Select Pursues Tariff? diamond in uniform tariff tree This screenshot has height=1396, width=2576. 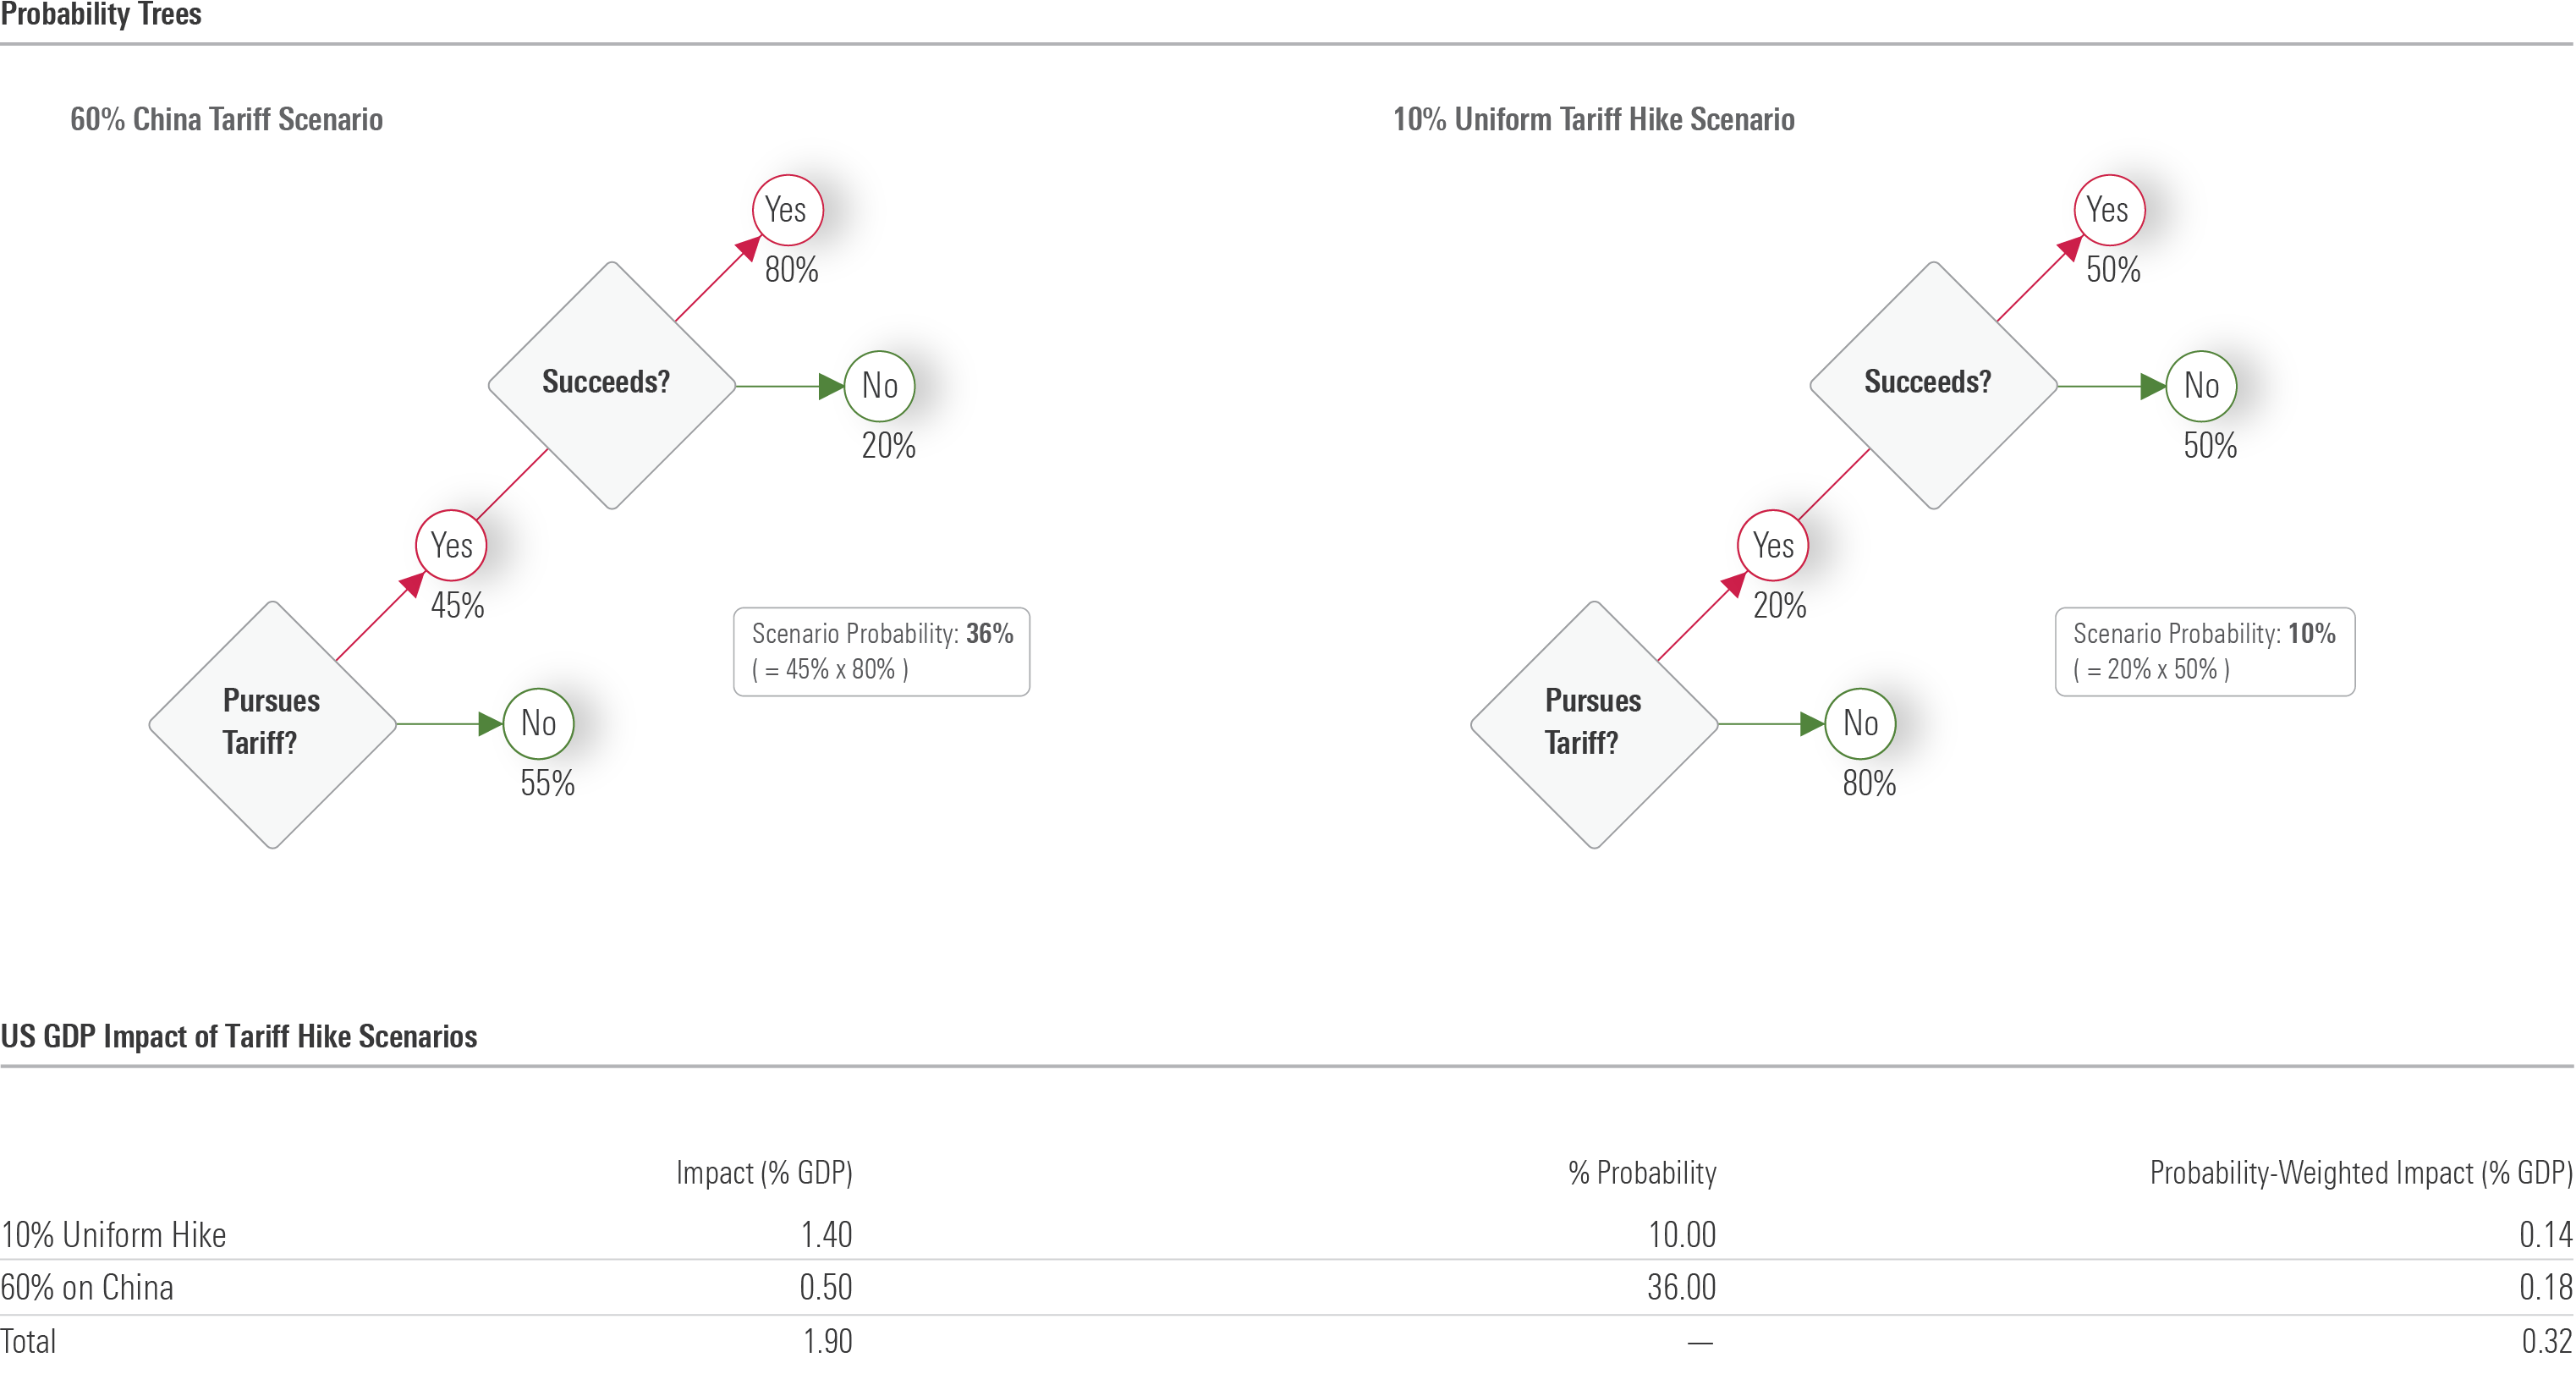click(1594, 724)
